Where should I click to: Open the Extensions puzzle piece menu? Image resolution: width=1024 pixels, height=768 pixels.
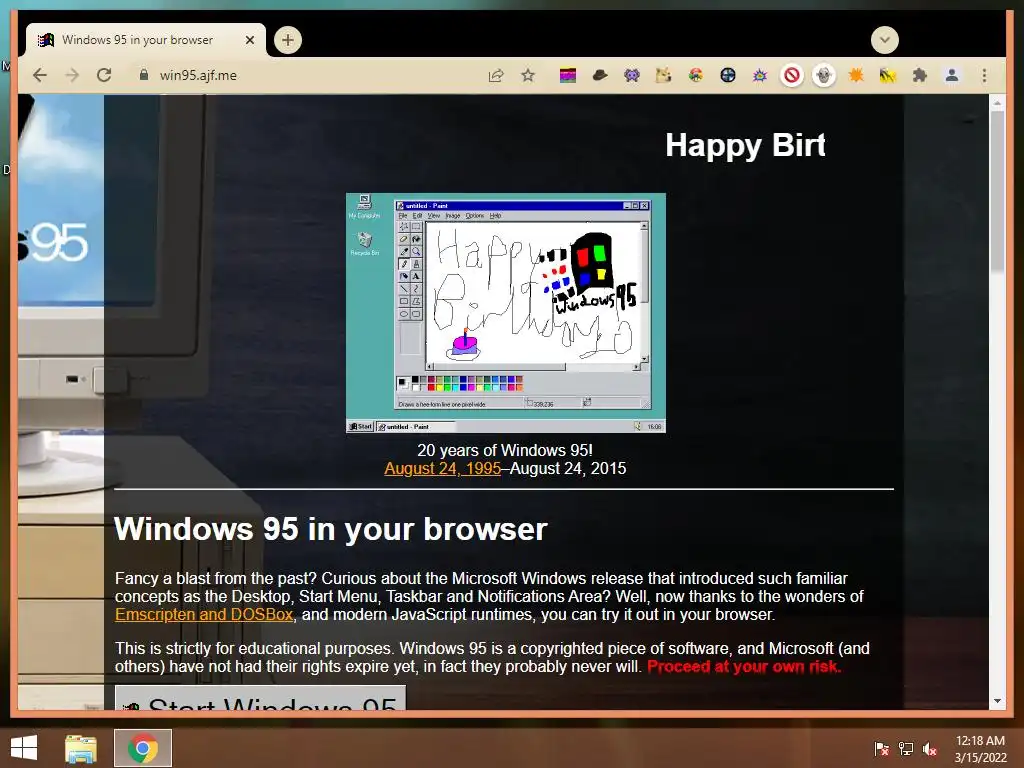click(920, 76)
